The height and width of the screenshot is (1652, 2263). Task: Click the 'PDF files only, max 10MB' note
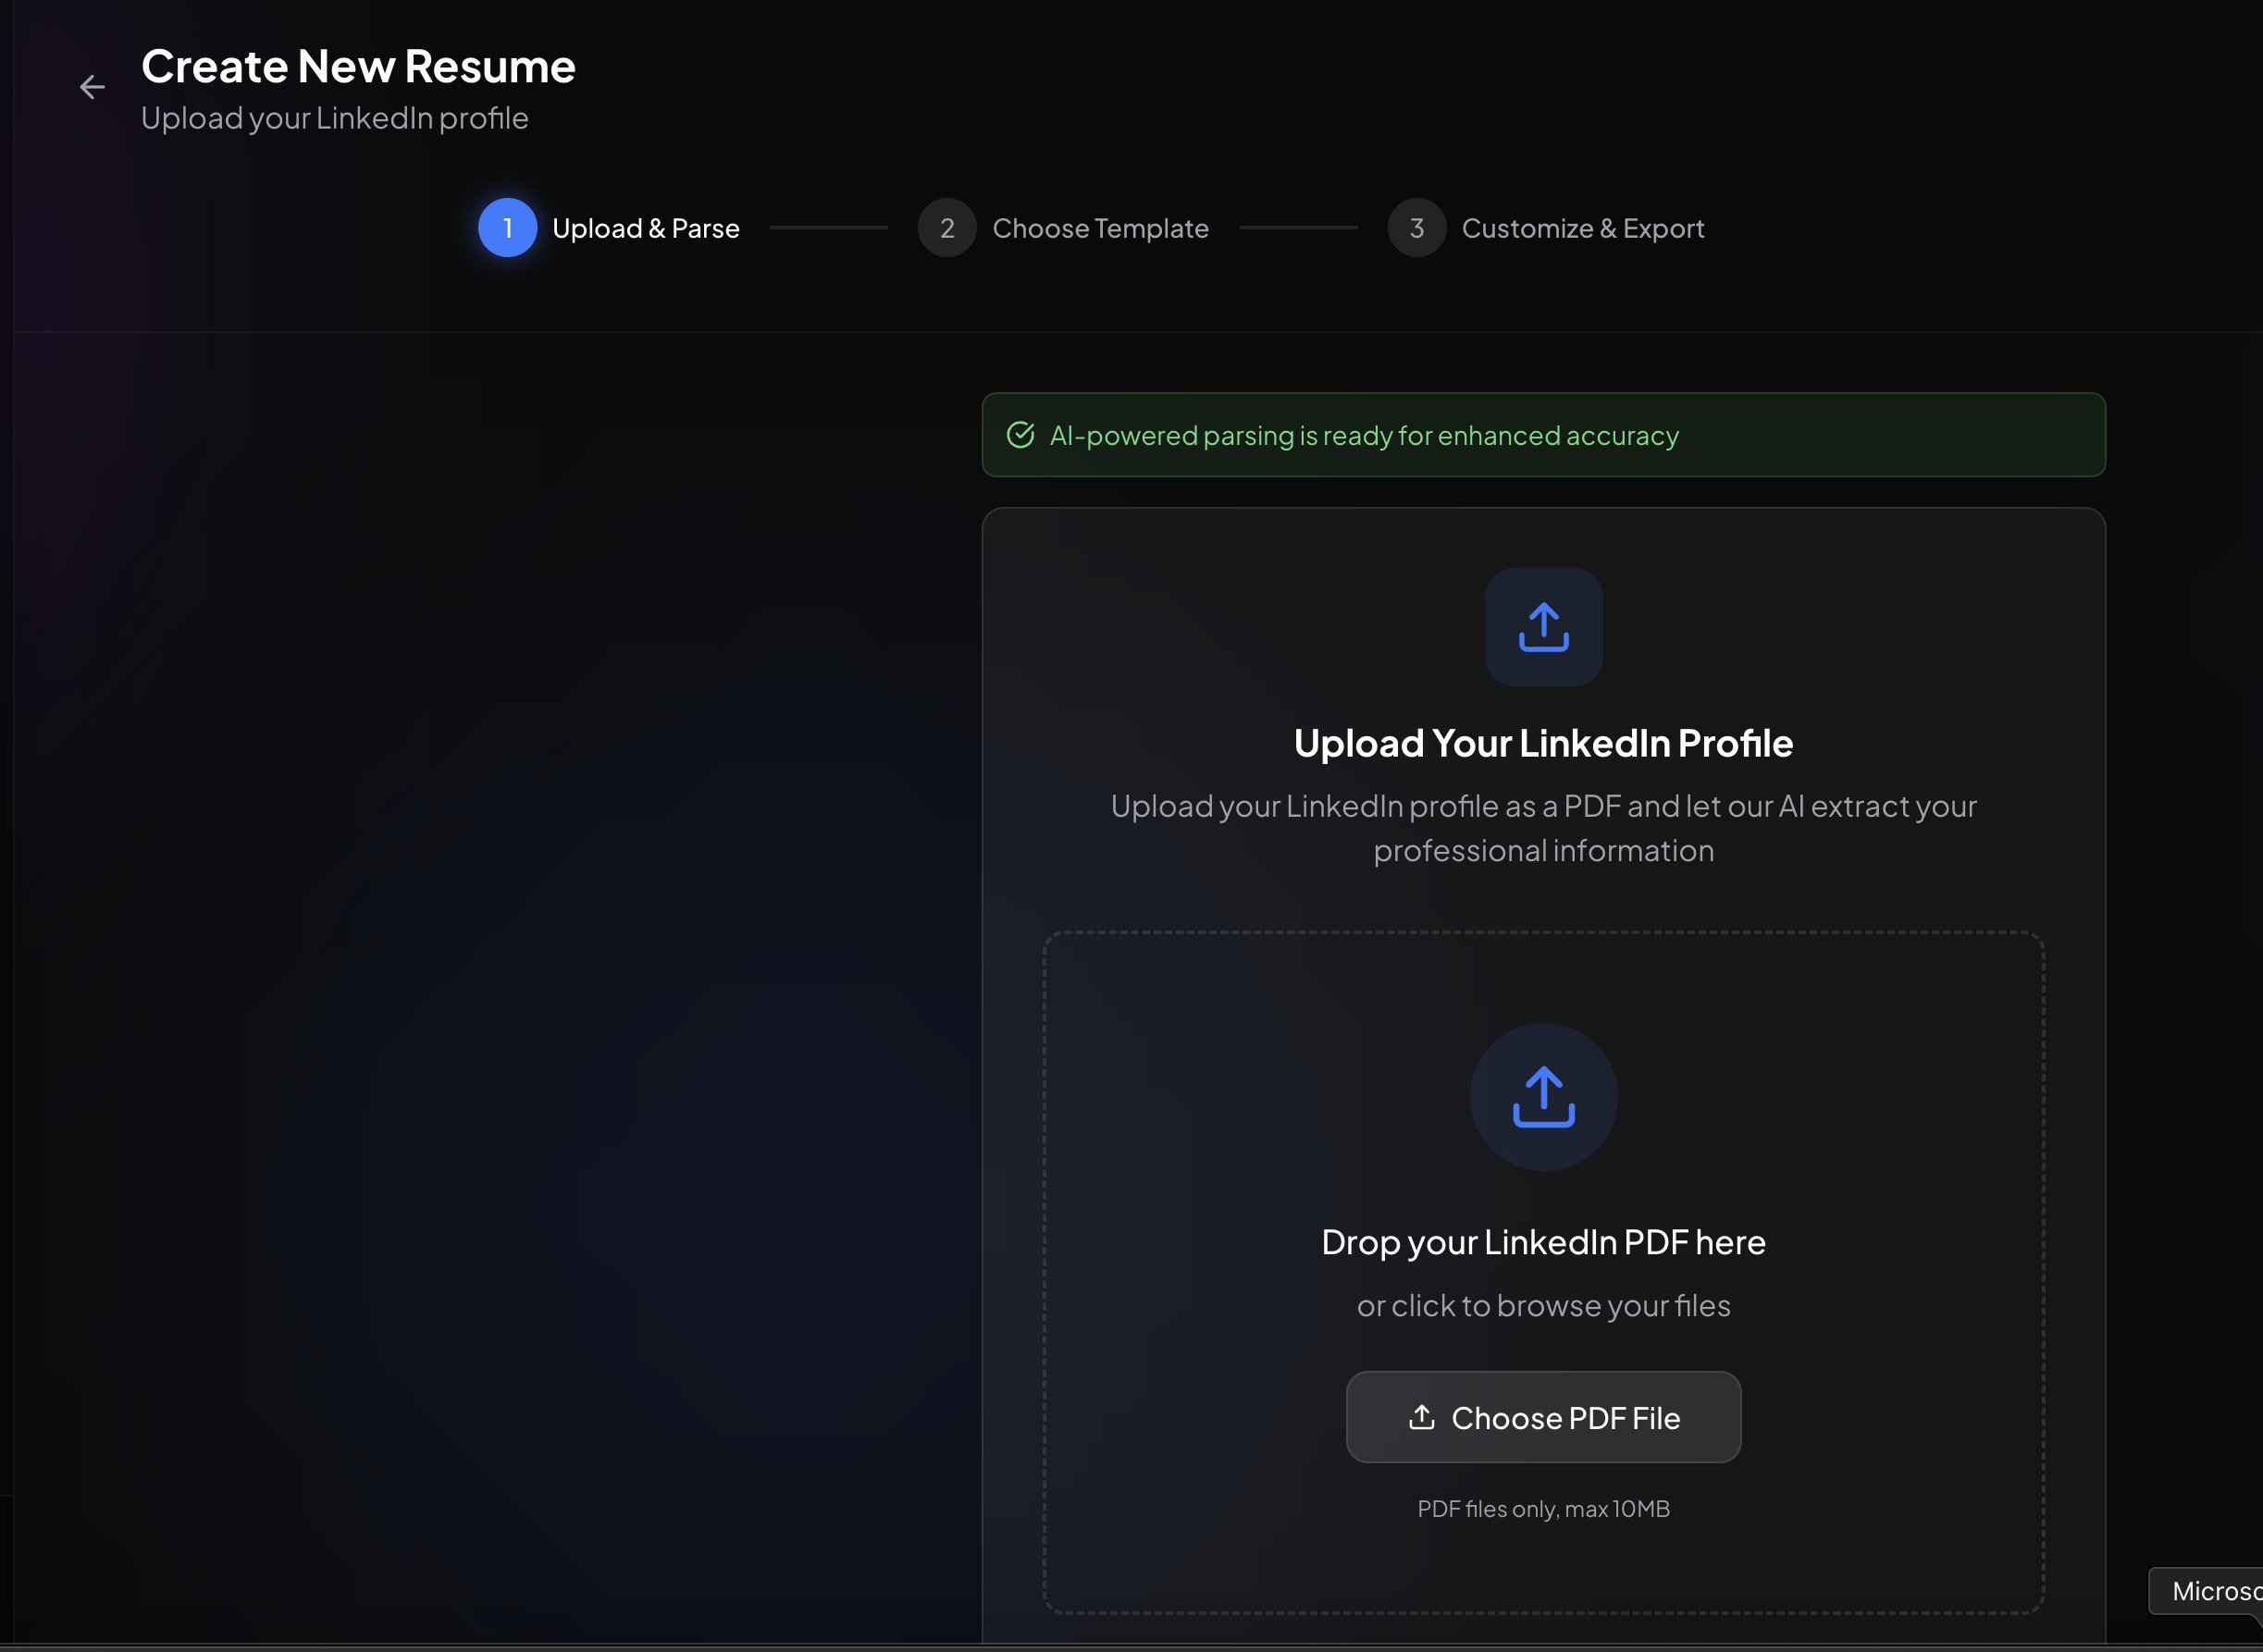(x=1543, y=1509)
